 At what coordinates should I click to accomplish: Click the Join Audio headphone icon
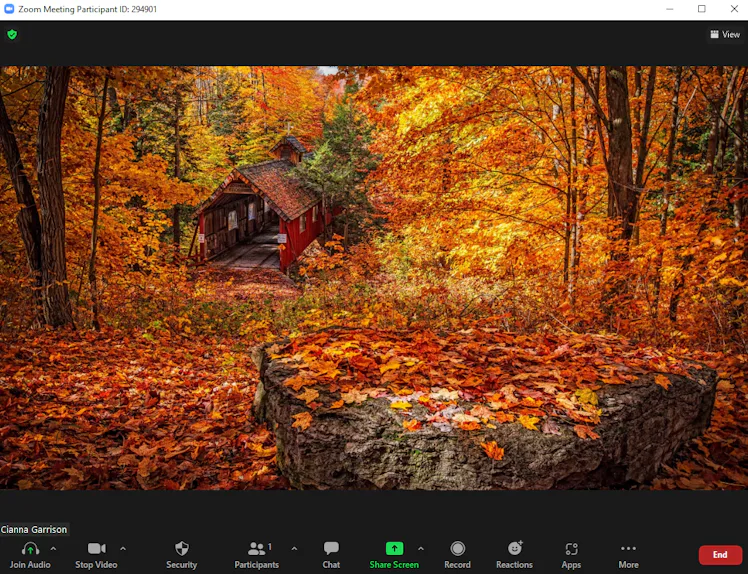(x=30, y=549)
